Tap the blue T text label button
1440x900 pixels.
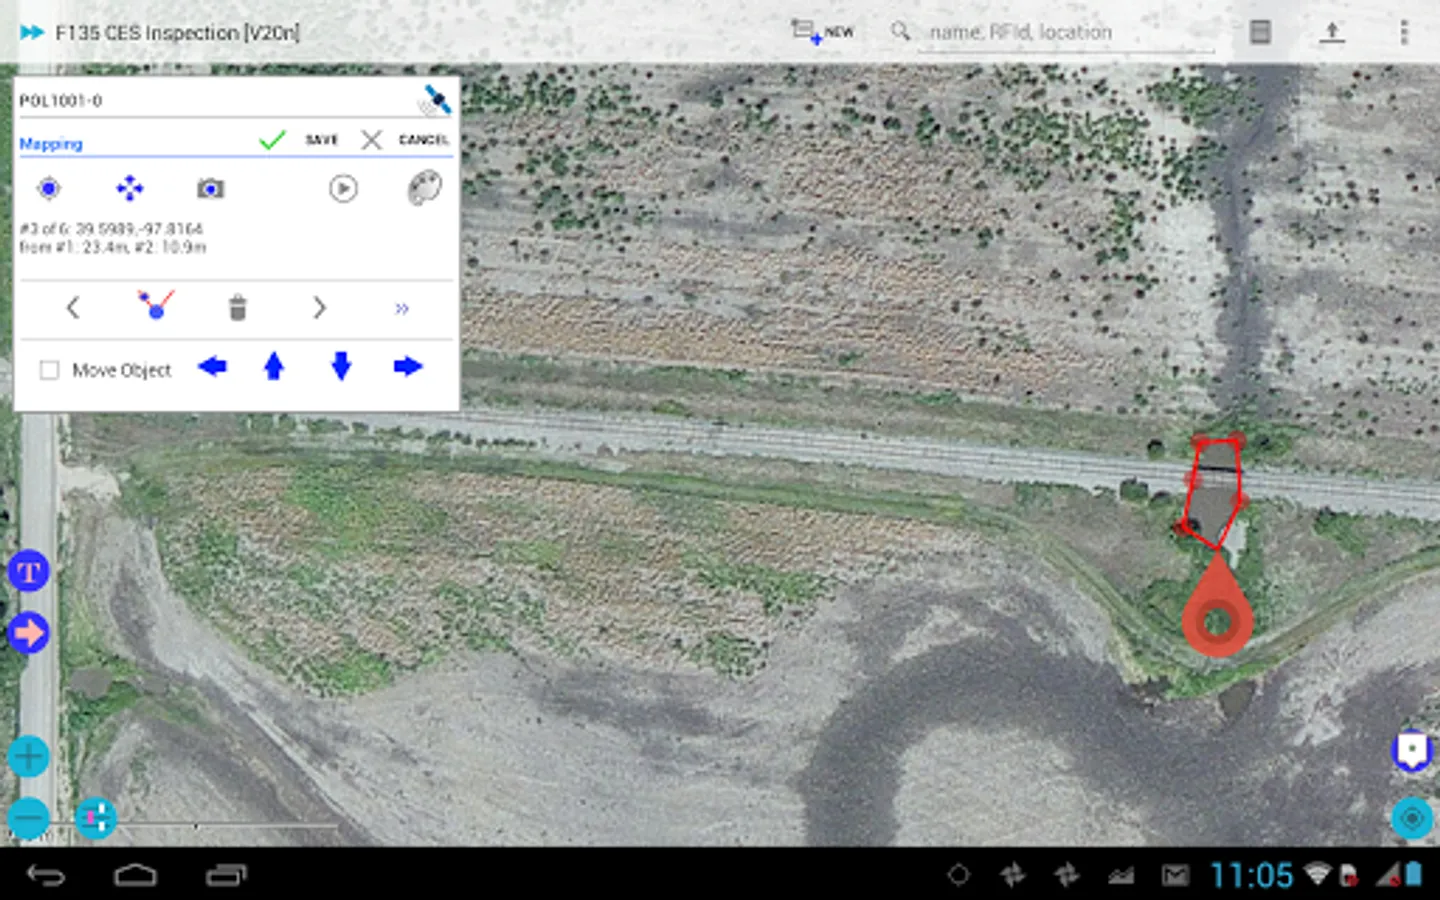[x=28, y=572]
